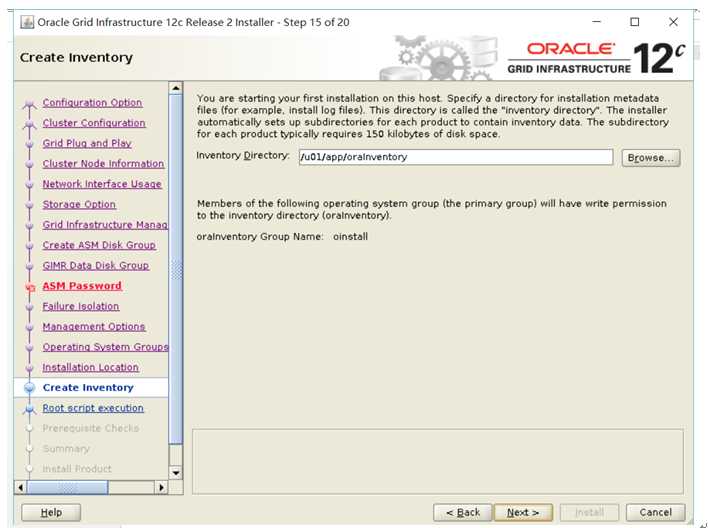Maximize the installer window
Screen dimensions: 708x528
634,22
